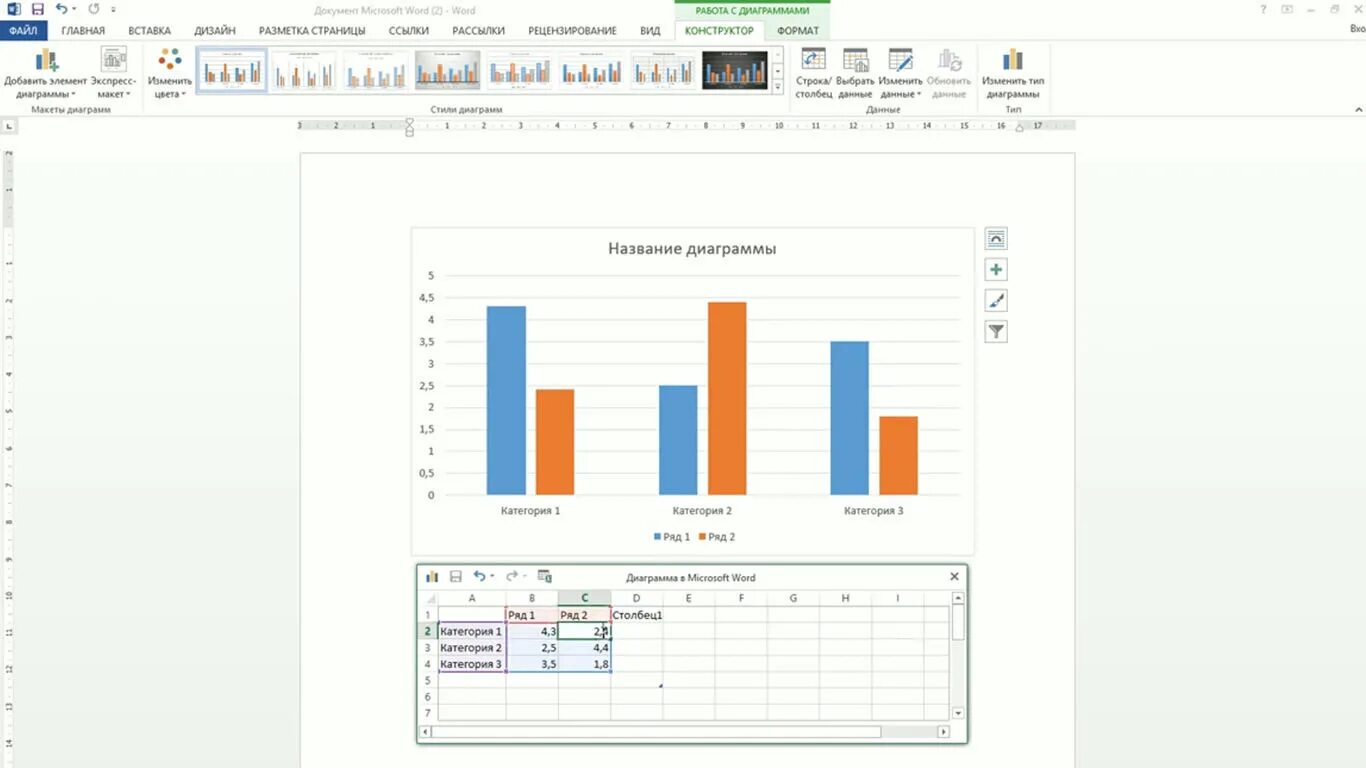Viewport: 1366px width, 768px height.
Task: Open the Chart Styles brush button
Action: (x=996, y=301)
